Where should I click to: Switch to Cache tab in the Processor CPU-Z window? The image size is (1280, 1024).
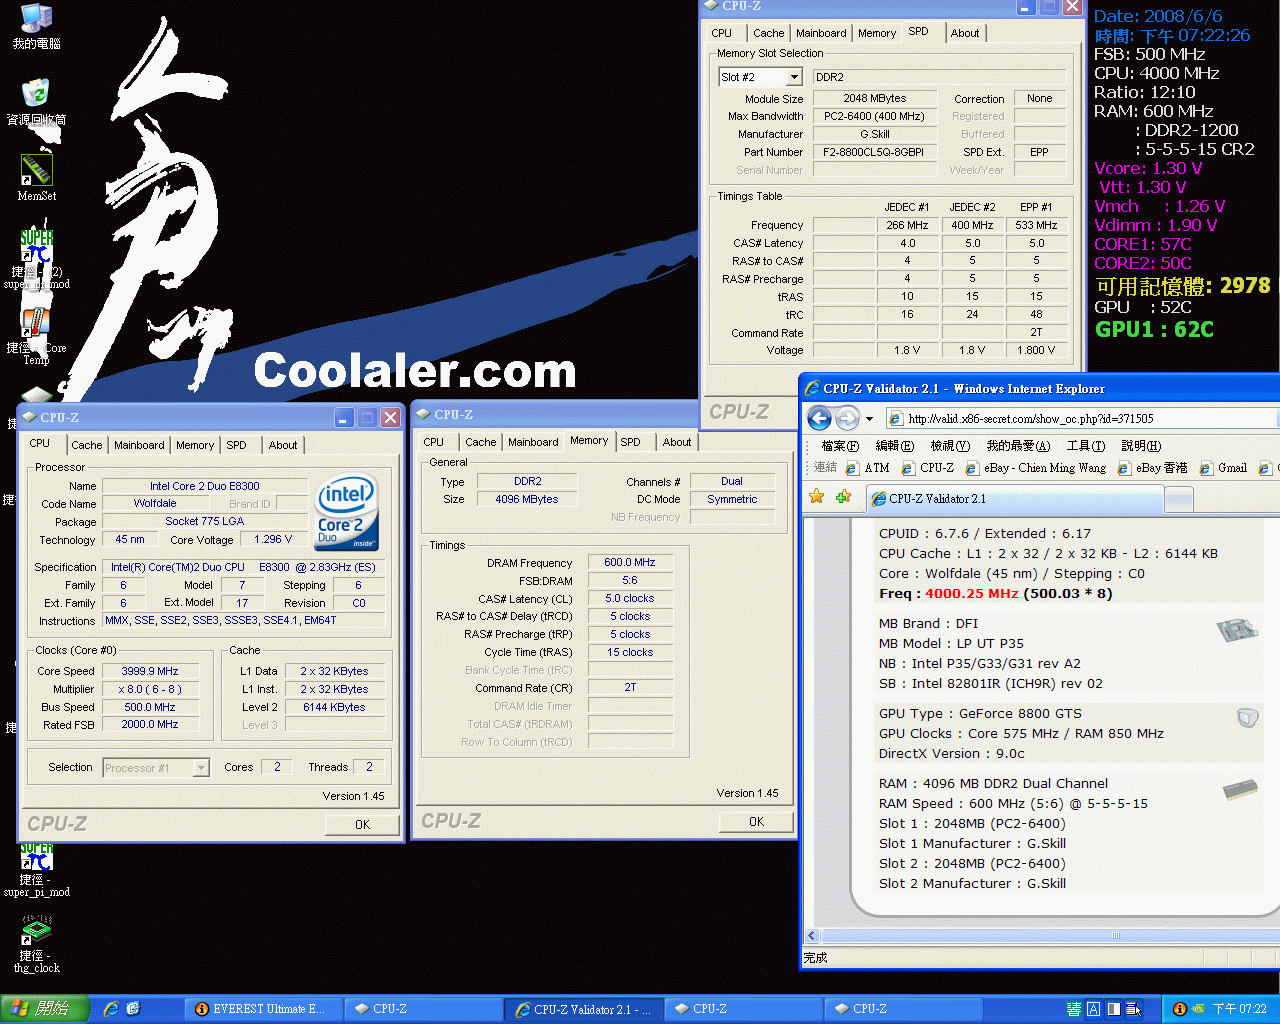click(x=86, y=445)
